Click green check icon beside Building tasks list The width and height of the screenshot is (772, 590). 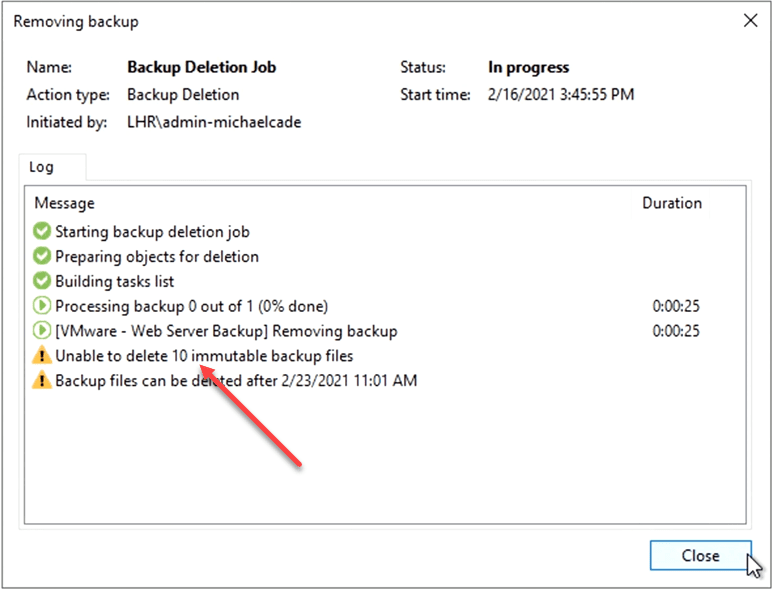(42, 281)
